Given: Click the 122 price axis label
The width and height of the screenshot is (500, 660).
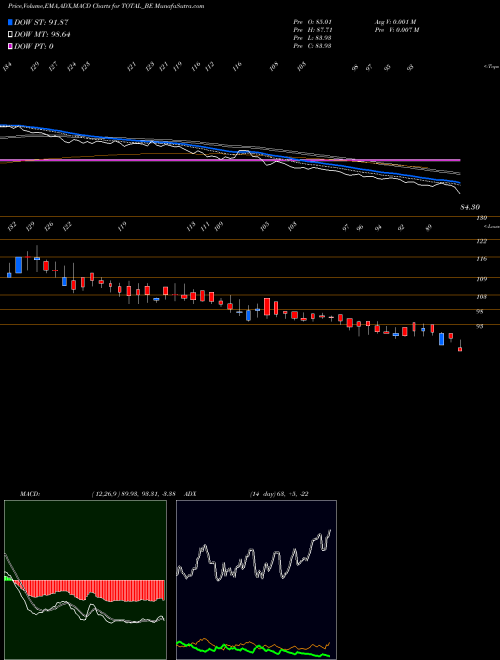Looking at the screenshot, I should point(481,241).
